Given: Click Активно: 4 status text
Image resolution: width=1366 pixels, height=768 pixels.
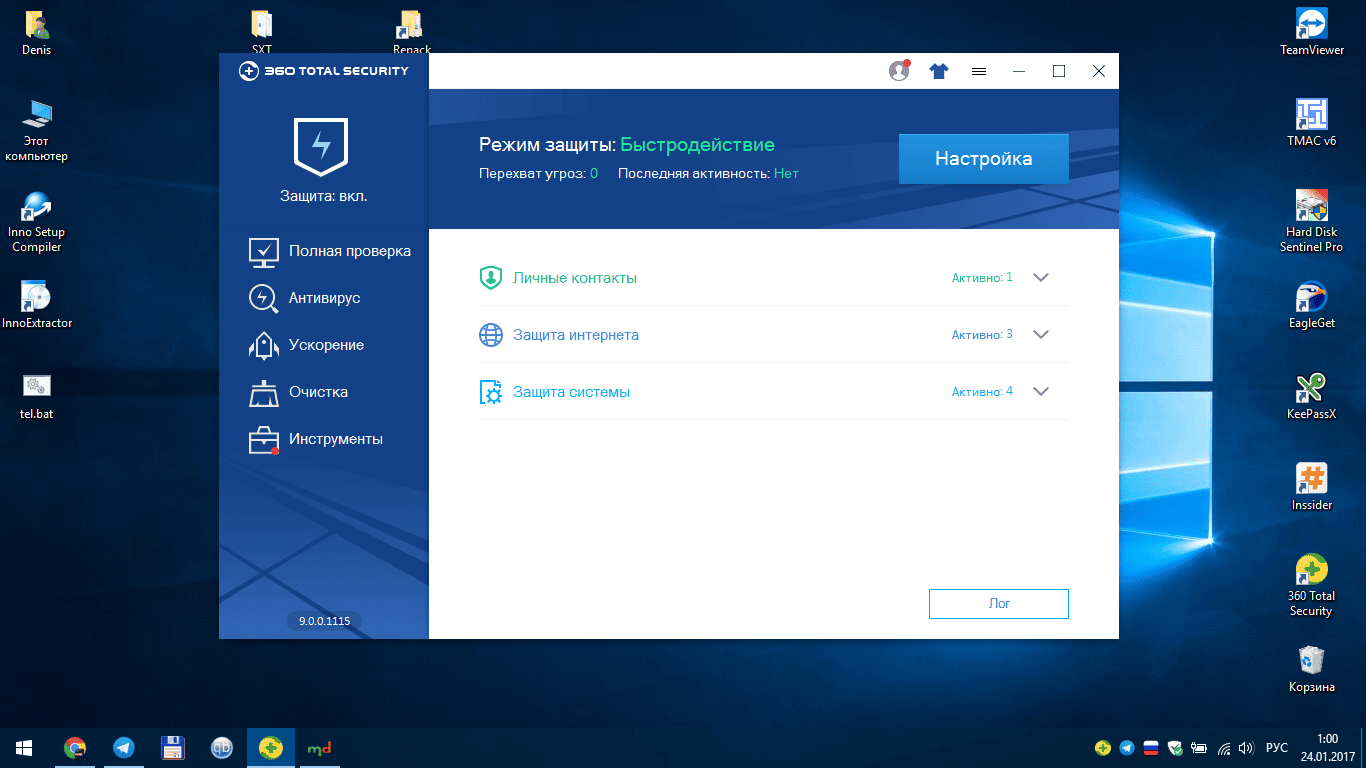Looking at the screenshot, I should point(982,392).
